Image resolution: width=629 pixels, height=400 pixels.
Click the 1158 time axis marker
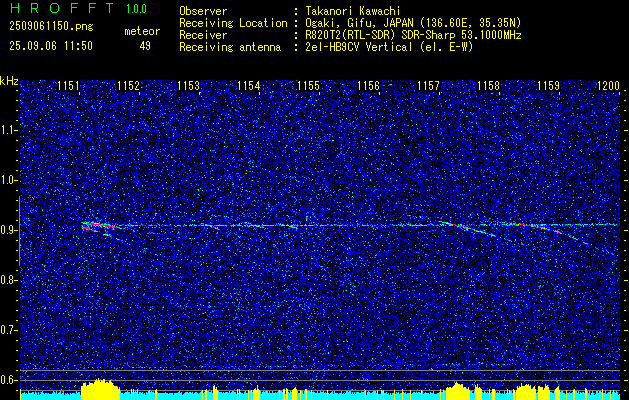[x=489, y=86]
